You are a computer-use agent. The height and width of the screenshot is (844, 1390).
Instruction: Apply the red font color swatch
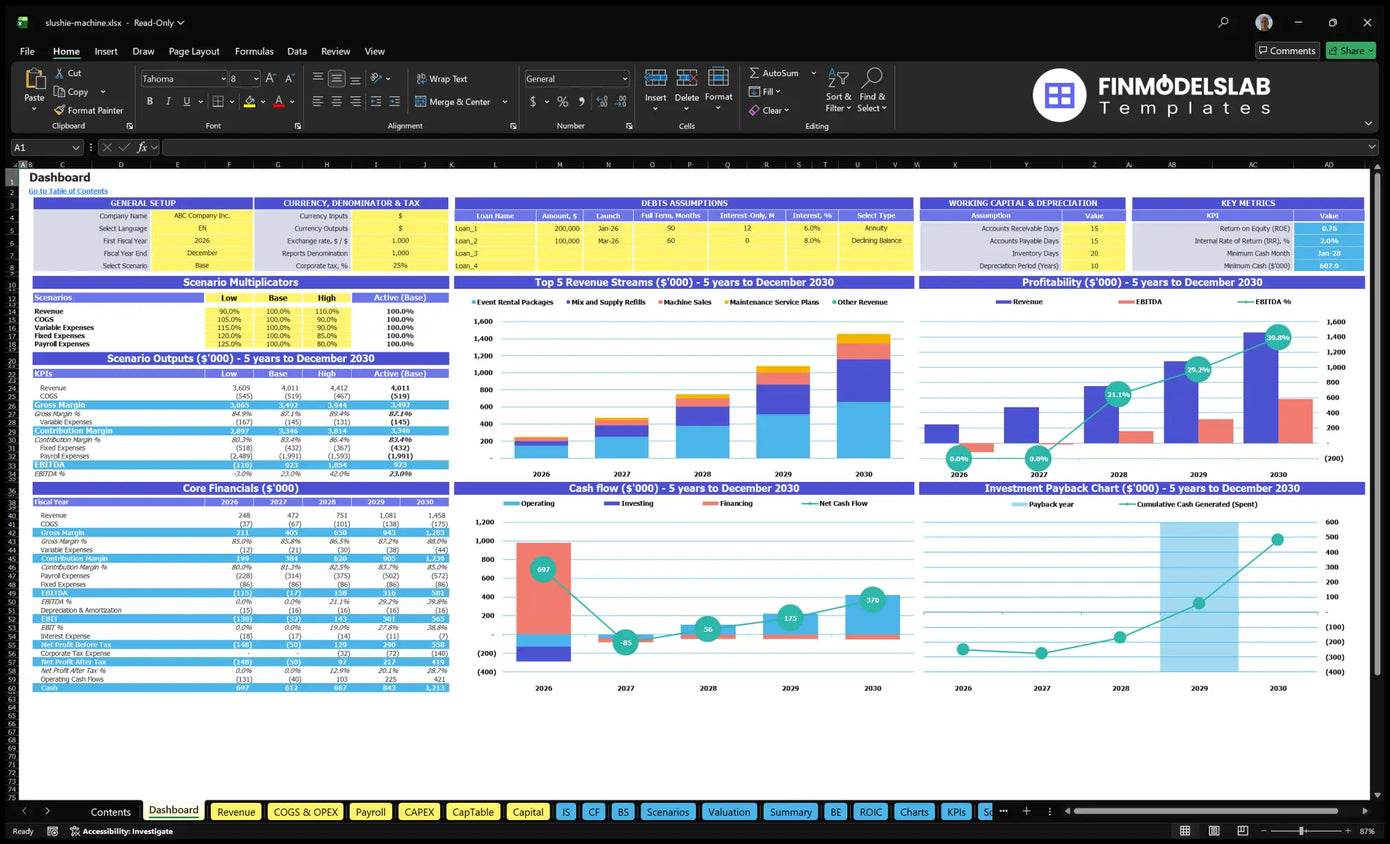(278, 101)
